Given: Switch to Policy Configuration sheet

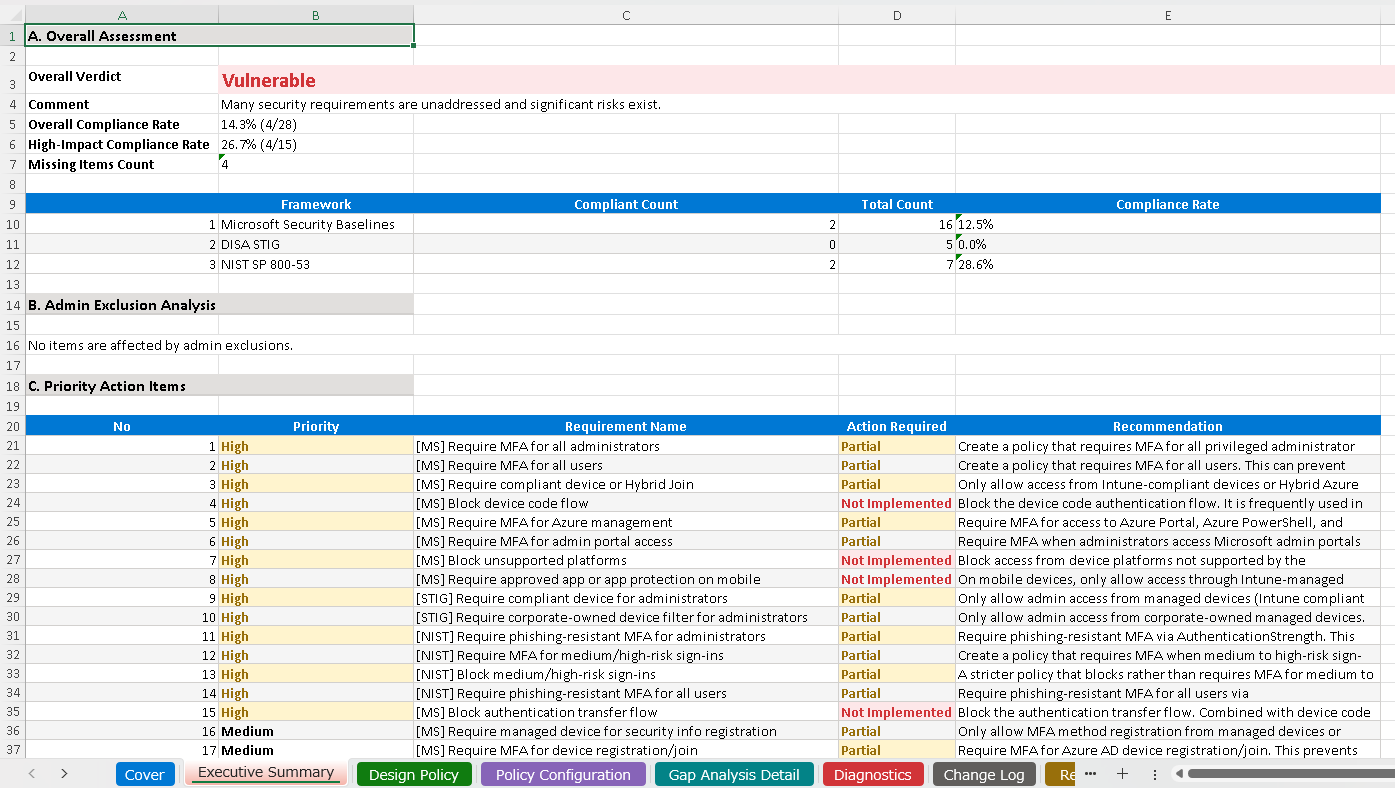Looking at the screenshot, I should point(562,773).
